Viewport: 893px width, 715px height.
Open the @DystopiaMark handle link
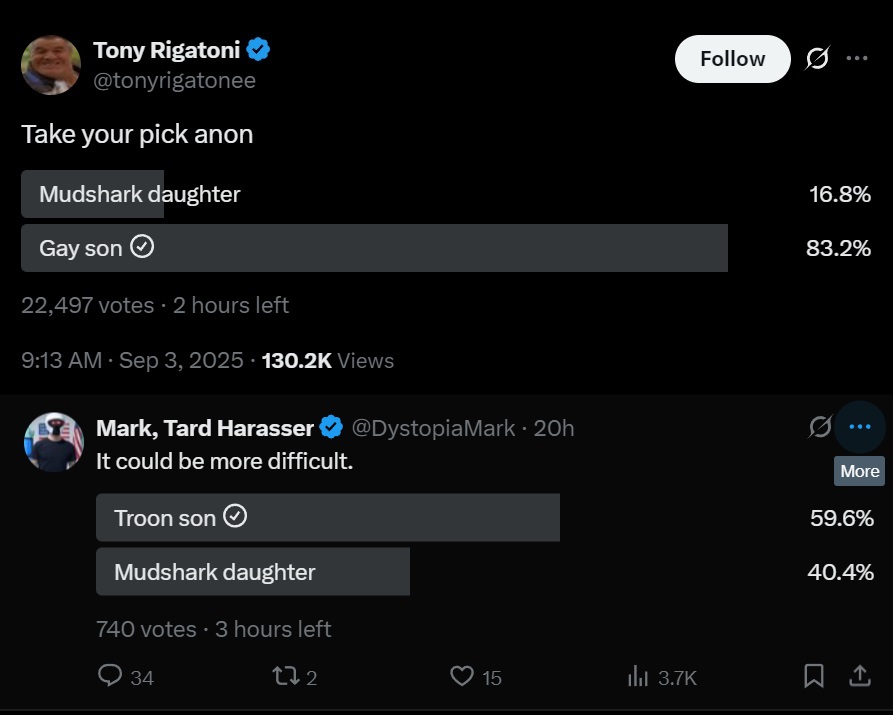tap(433, 429)
